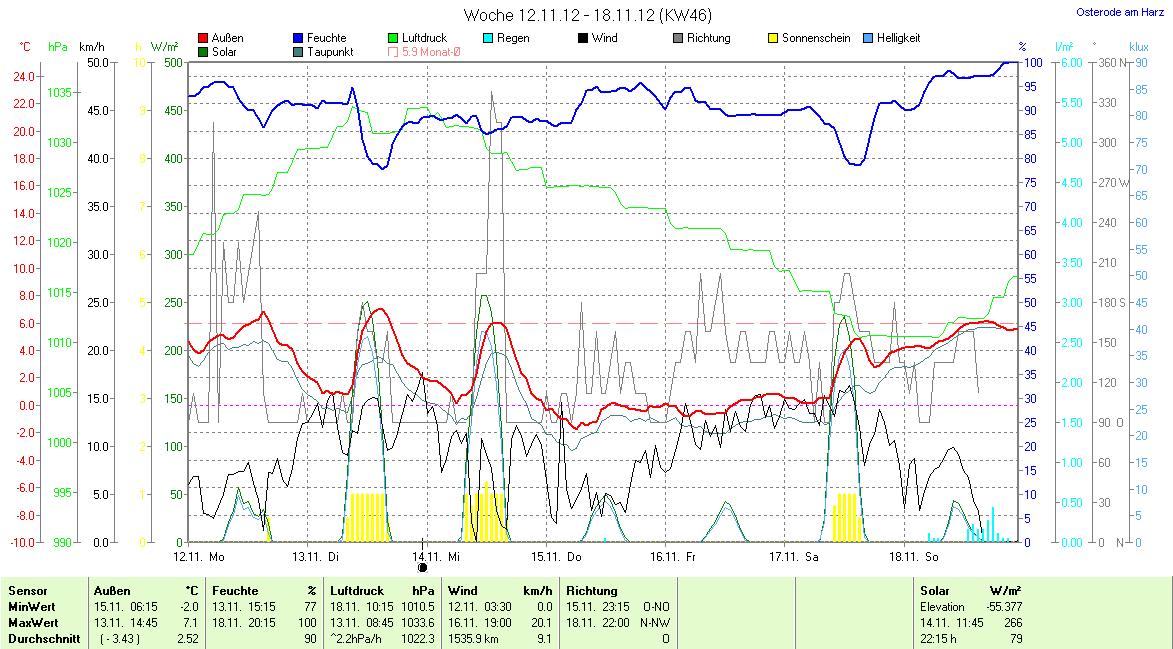
Task: Toggle the 5.9 Monat-Ø outline box
Action: [x=393, y=51]
